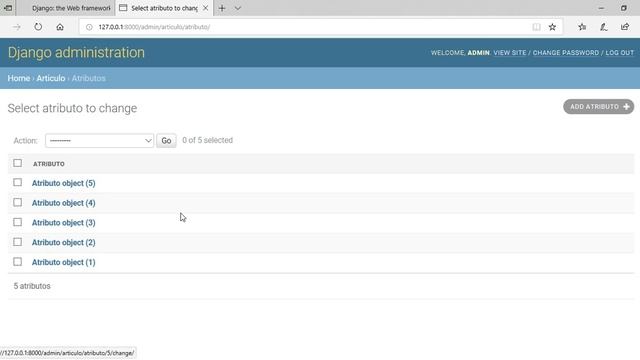Close the Select atributo tab
The width and height of the screenshot is (640, 360).
coord(206,8)
